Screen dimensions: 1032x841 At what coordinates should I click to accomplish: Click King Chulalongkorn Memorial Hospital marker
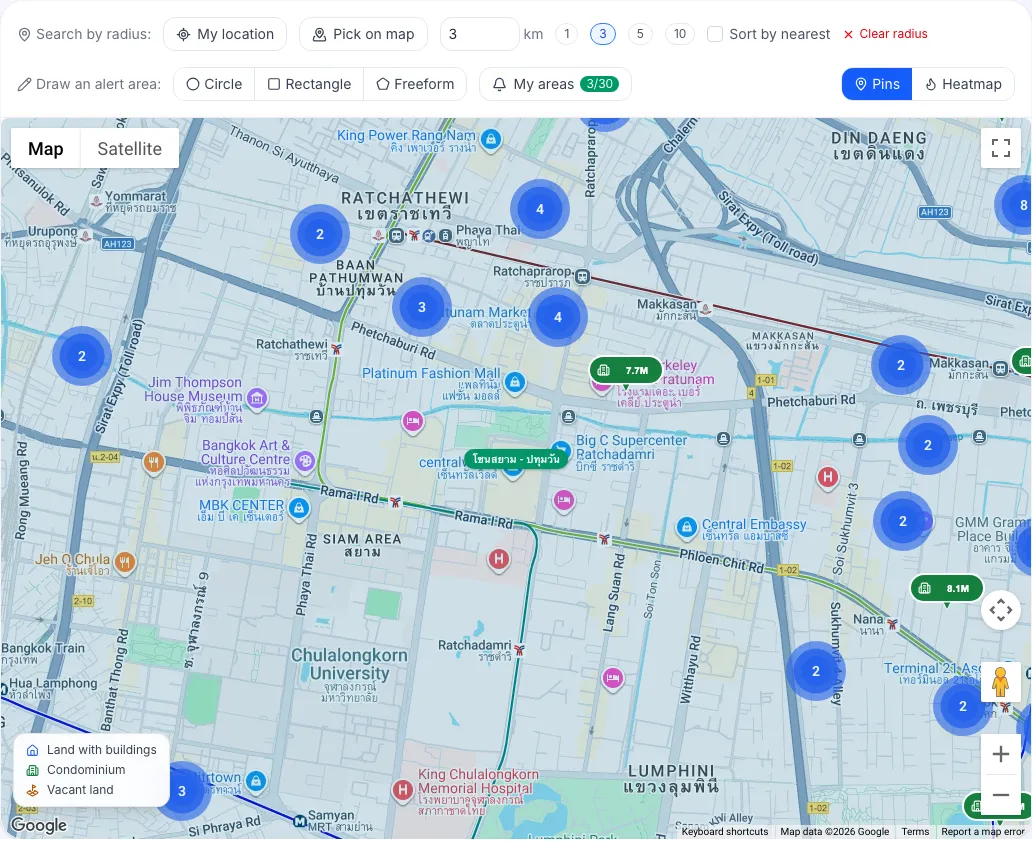pos(403,790)
